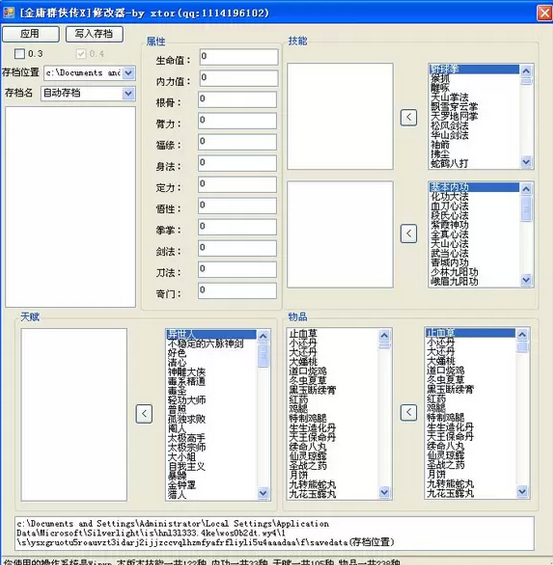Screen dimensions: 553x565
Task: Click the 应用 apply button
Action: (x=31, y=34)
